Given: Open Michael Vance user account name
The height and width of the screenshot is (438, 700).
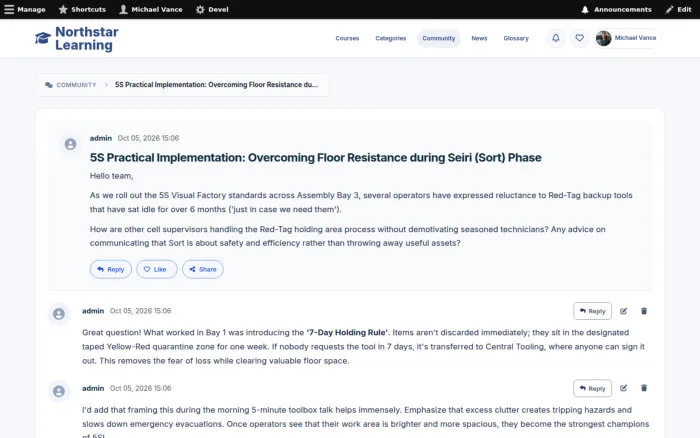Looking at the screenshot, I should click(635, 38).
